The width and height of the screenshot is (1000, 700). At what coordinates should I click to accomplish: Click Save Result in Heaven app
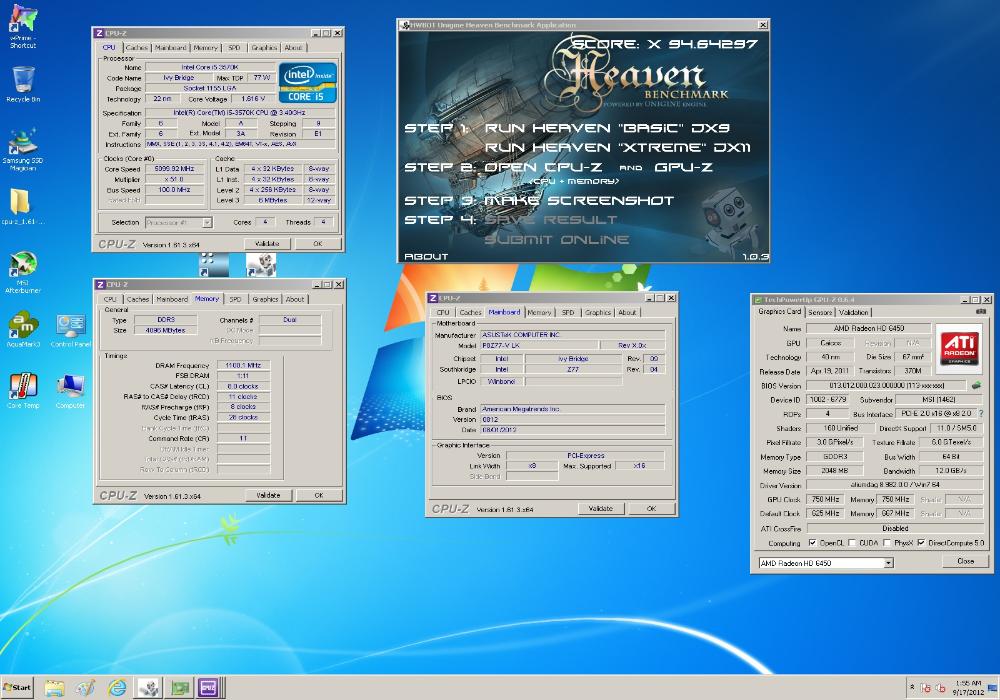coord(550,220)
